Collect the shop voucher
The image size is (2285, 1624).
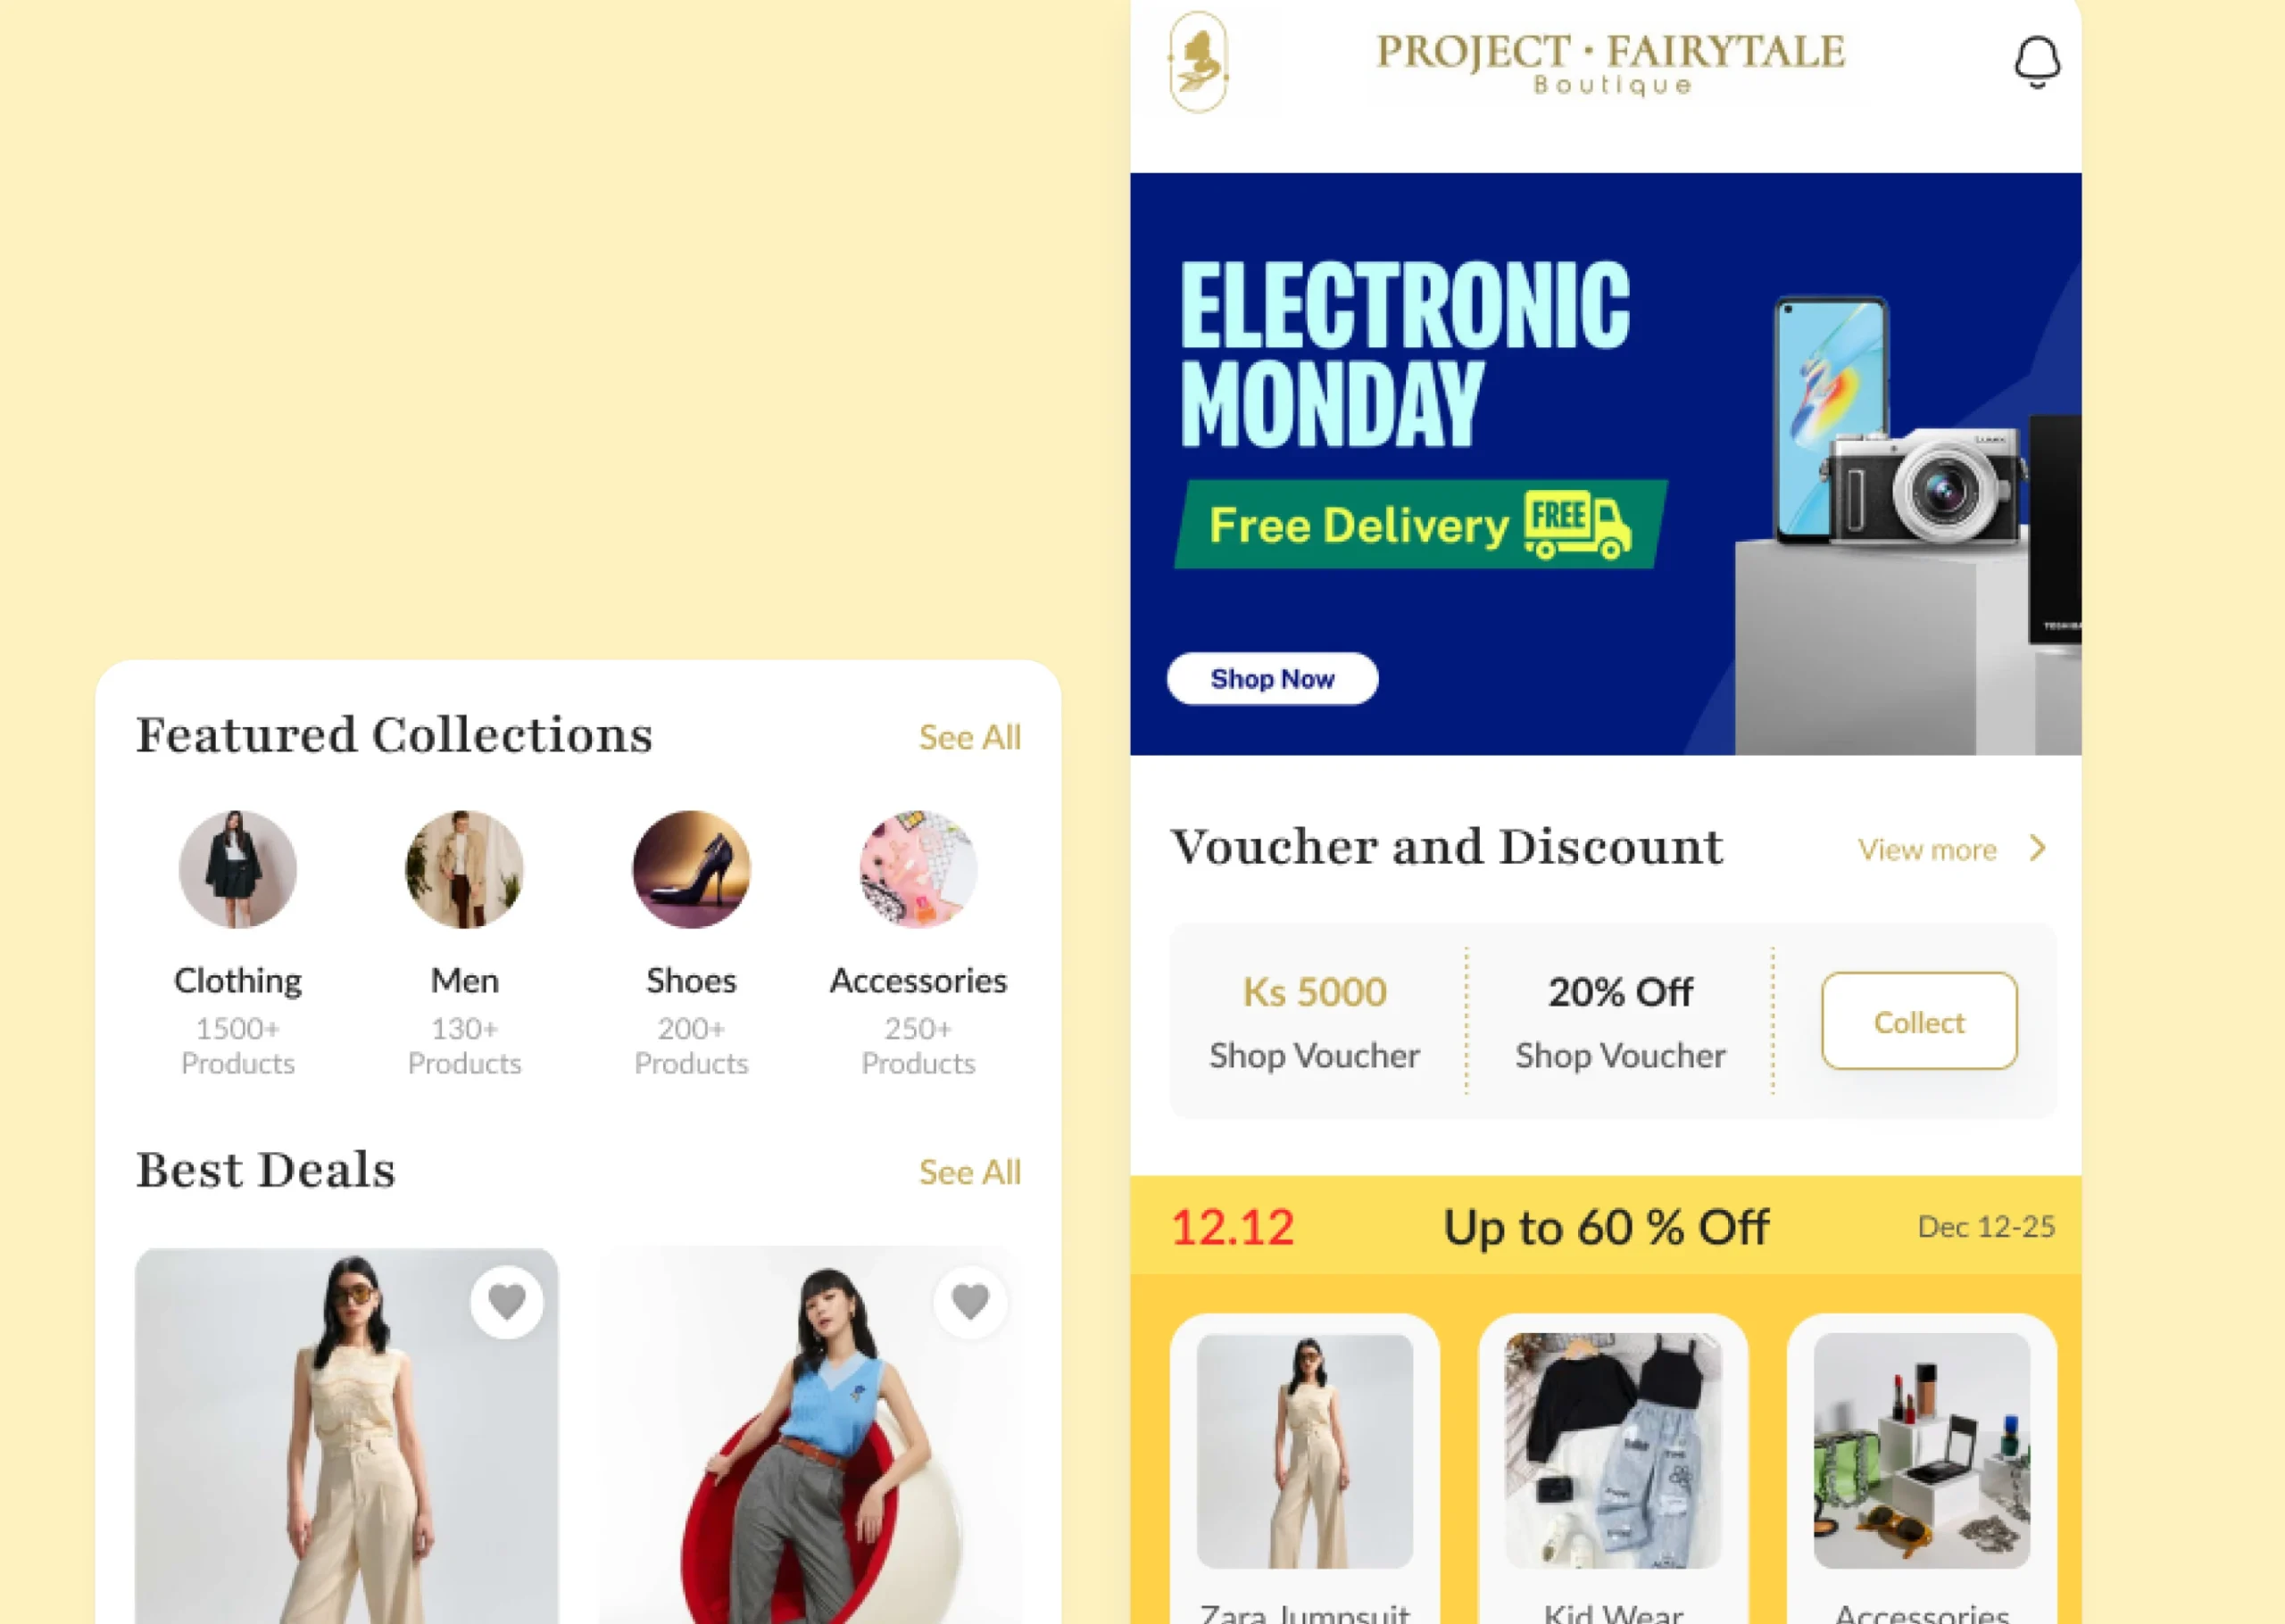coord(1919,1021)
